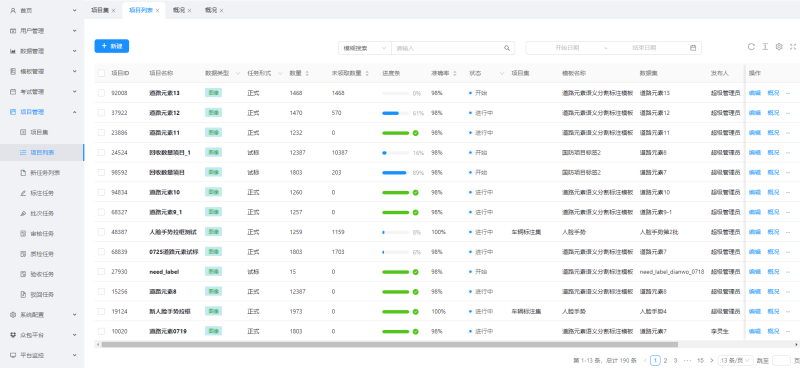Open 验收任务 in the sidebar

tap(42, 274)
